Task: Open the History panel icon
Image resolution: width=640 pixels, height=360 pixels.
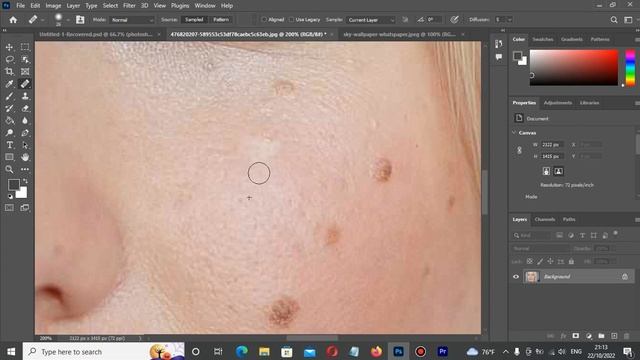Action: pos(499,44)
